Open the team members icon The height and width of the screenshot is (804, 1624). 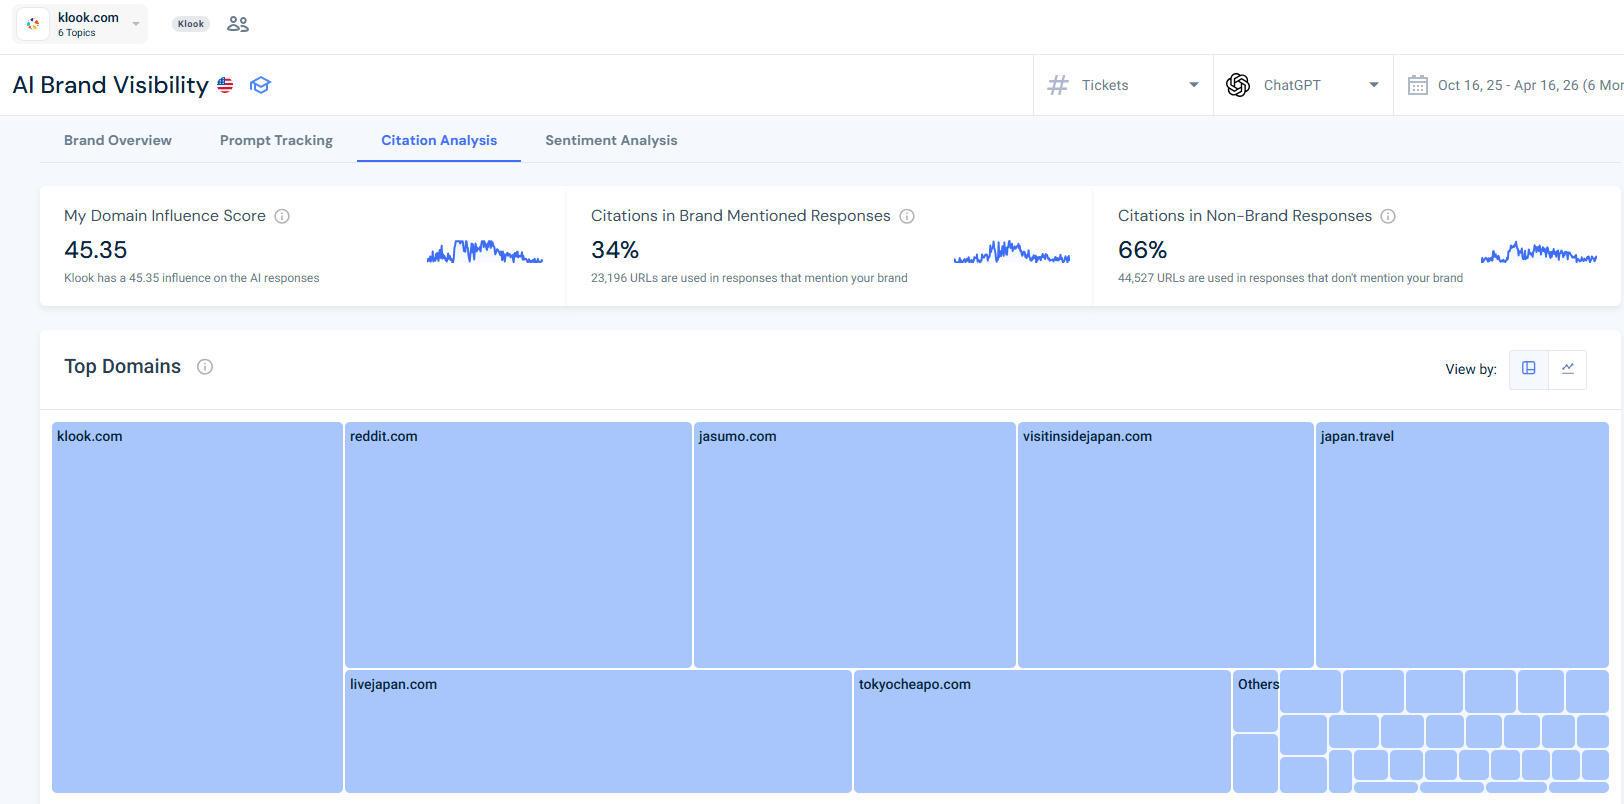(x=238, y=24)
